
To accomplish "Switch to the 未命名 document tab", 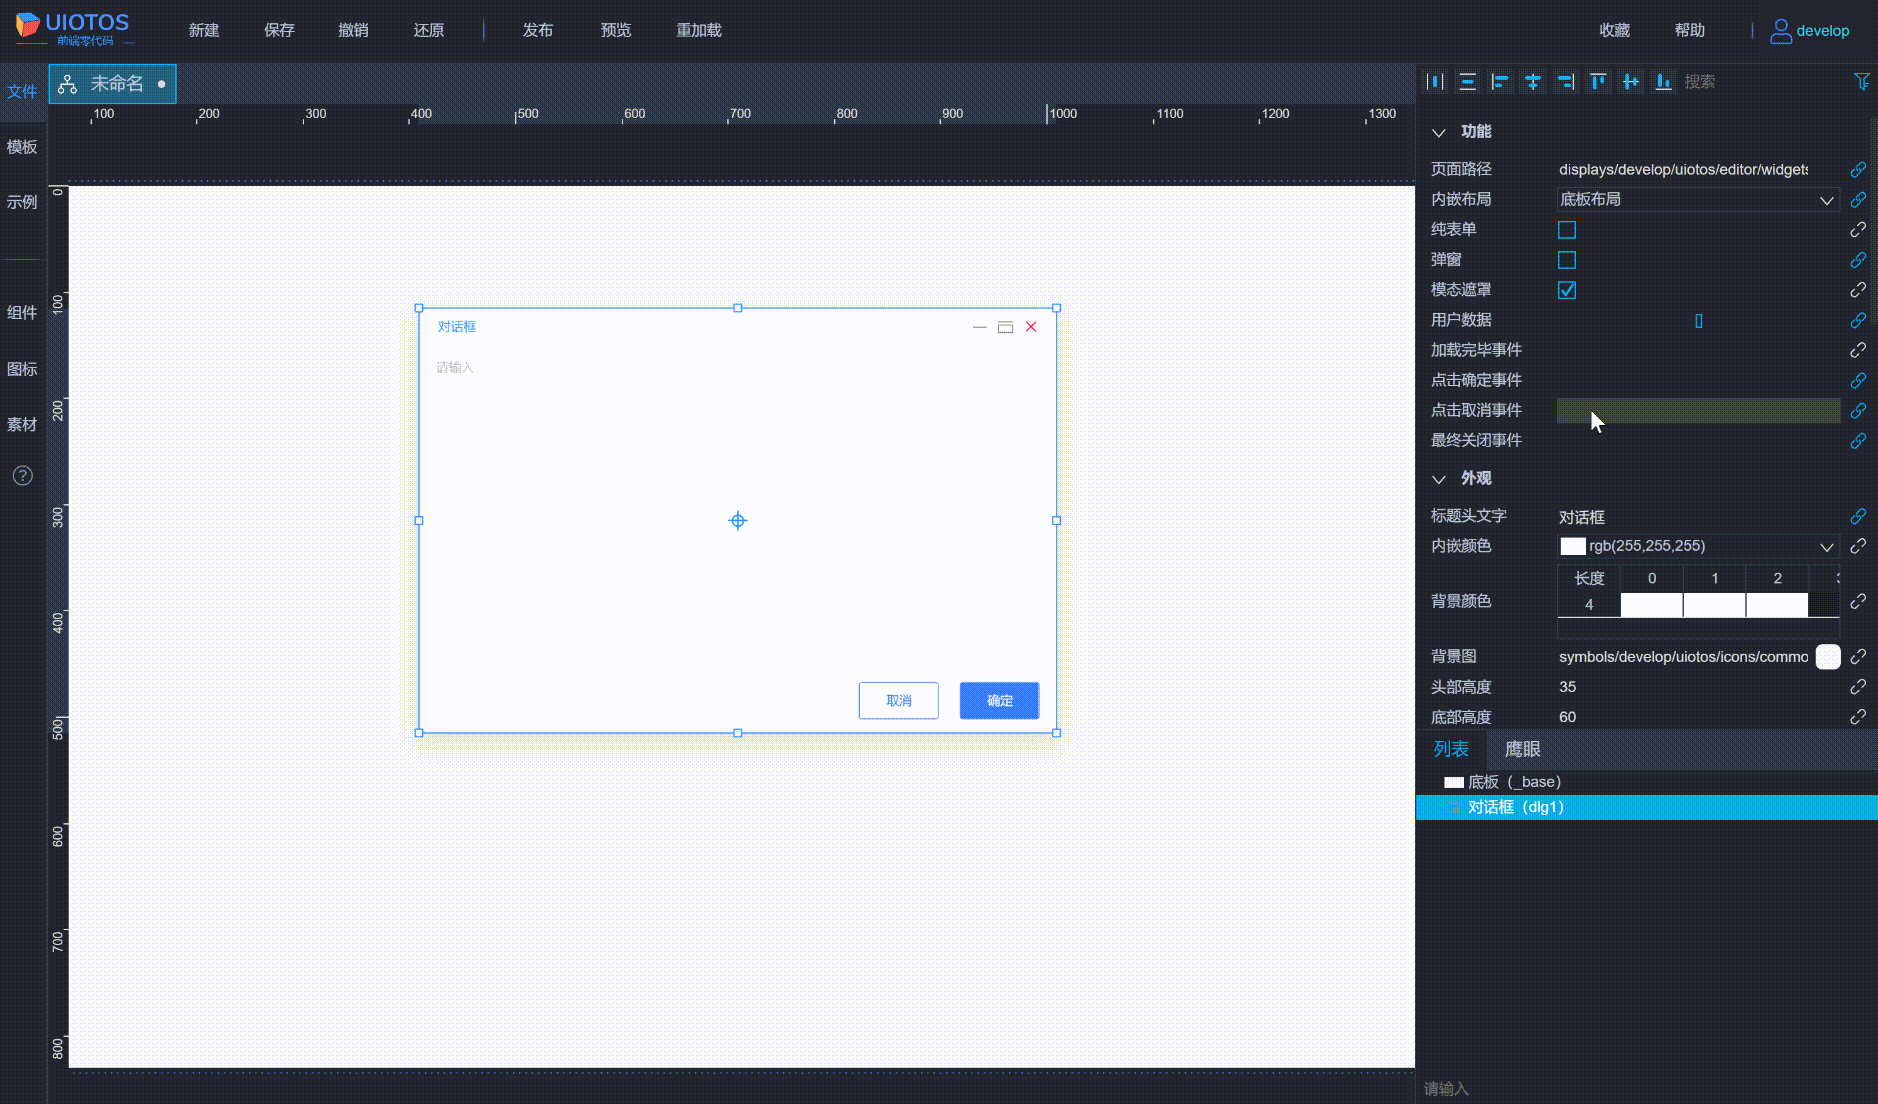I will pyautogui.click(x=113, y=84).
